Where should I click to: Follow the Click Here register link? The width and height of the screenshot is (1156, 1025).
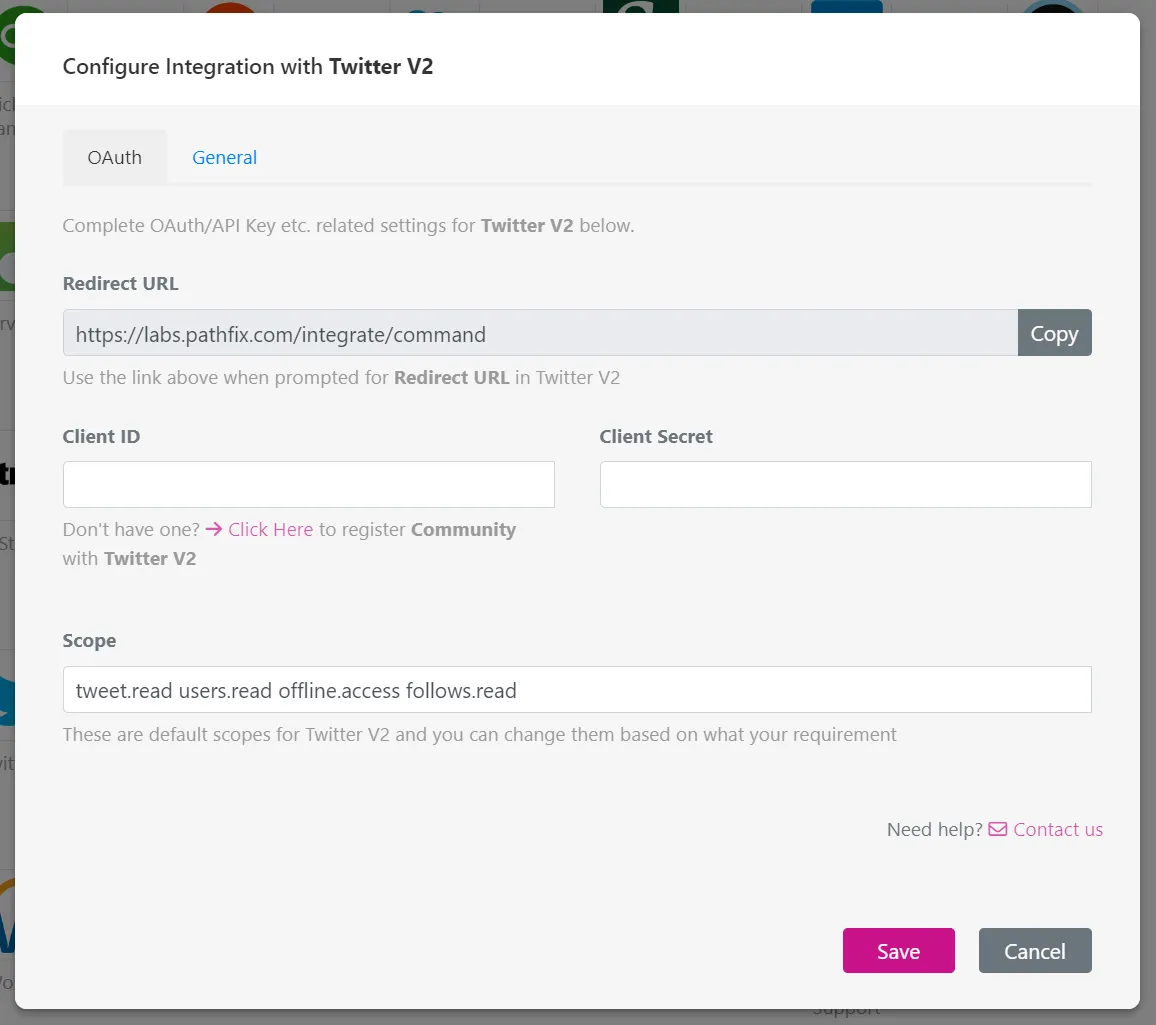271,529
